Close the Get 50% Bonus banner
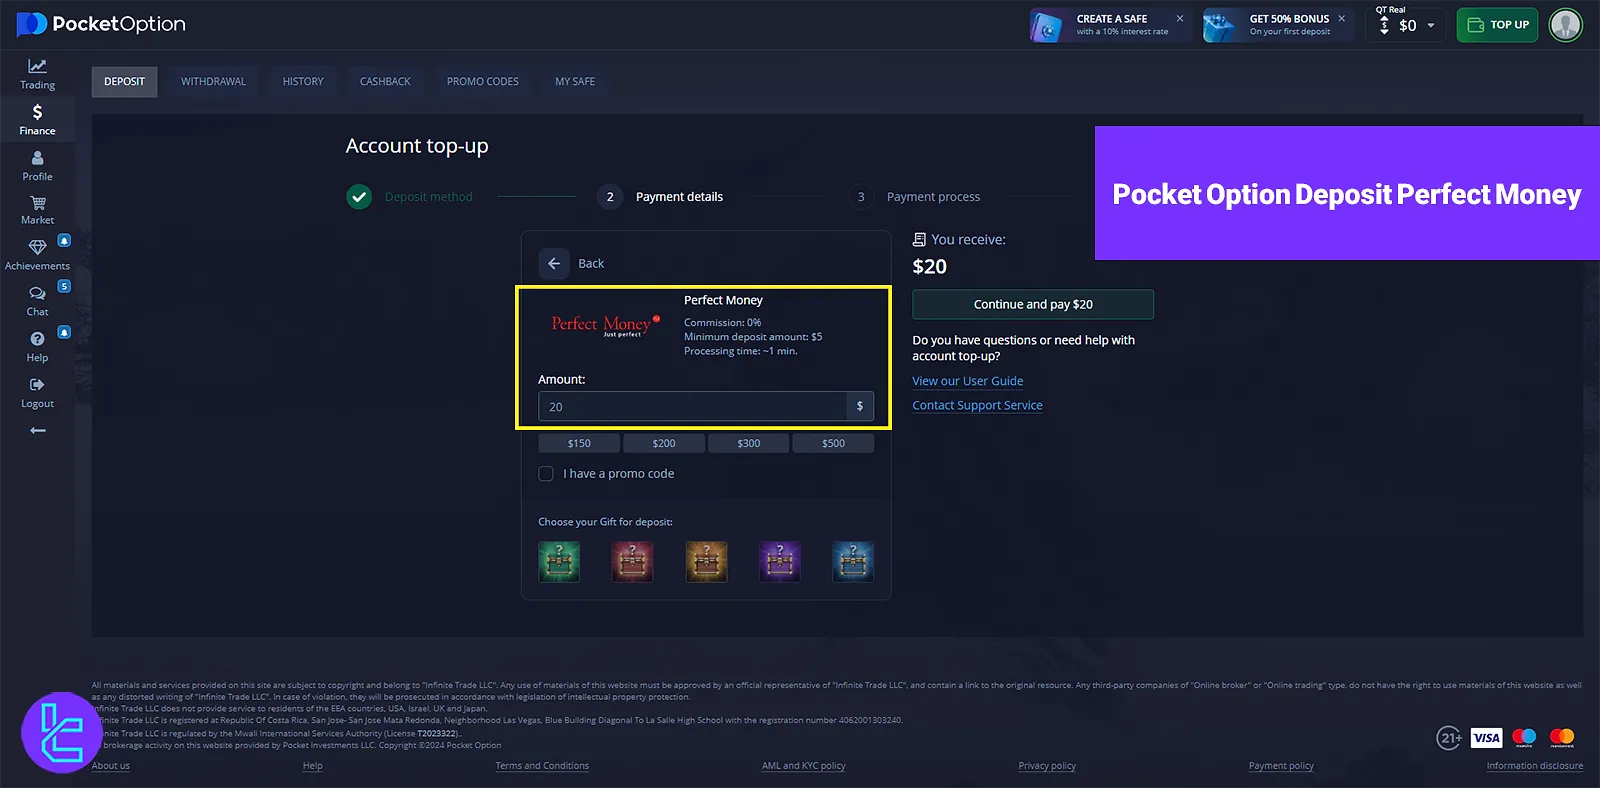1600x788 pixels. coord(1341,18)
